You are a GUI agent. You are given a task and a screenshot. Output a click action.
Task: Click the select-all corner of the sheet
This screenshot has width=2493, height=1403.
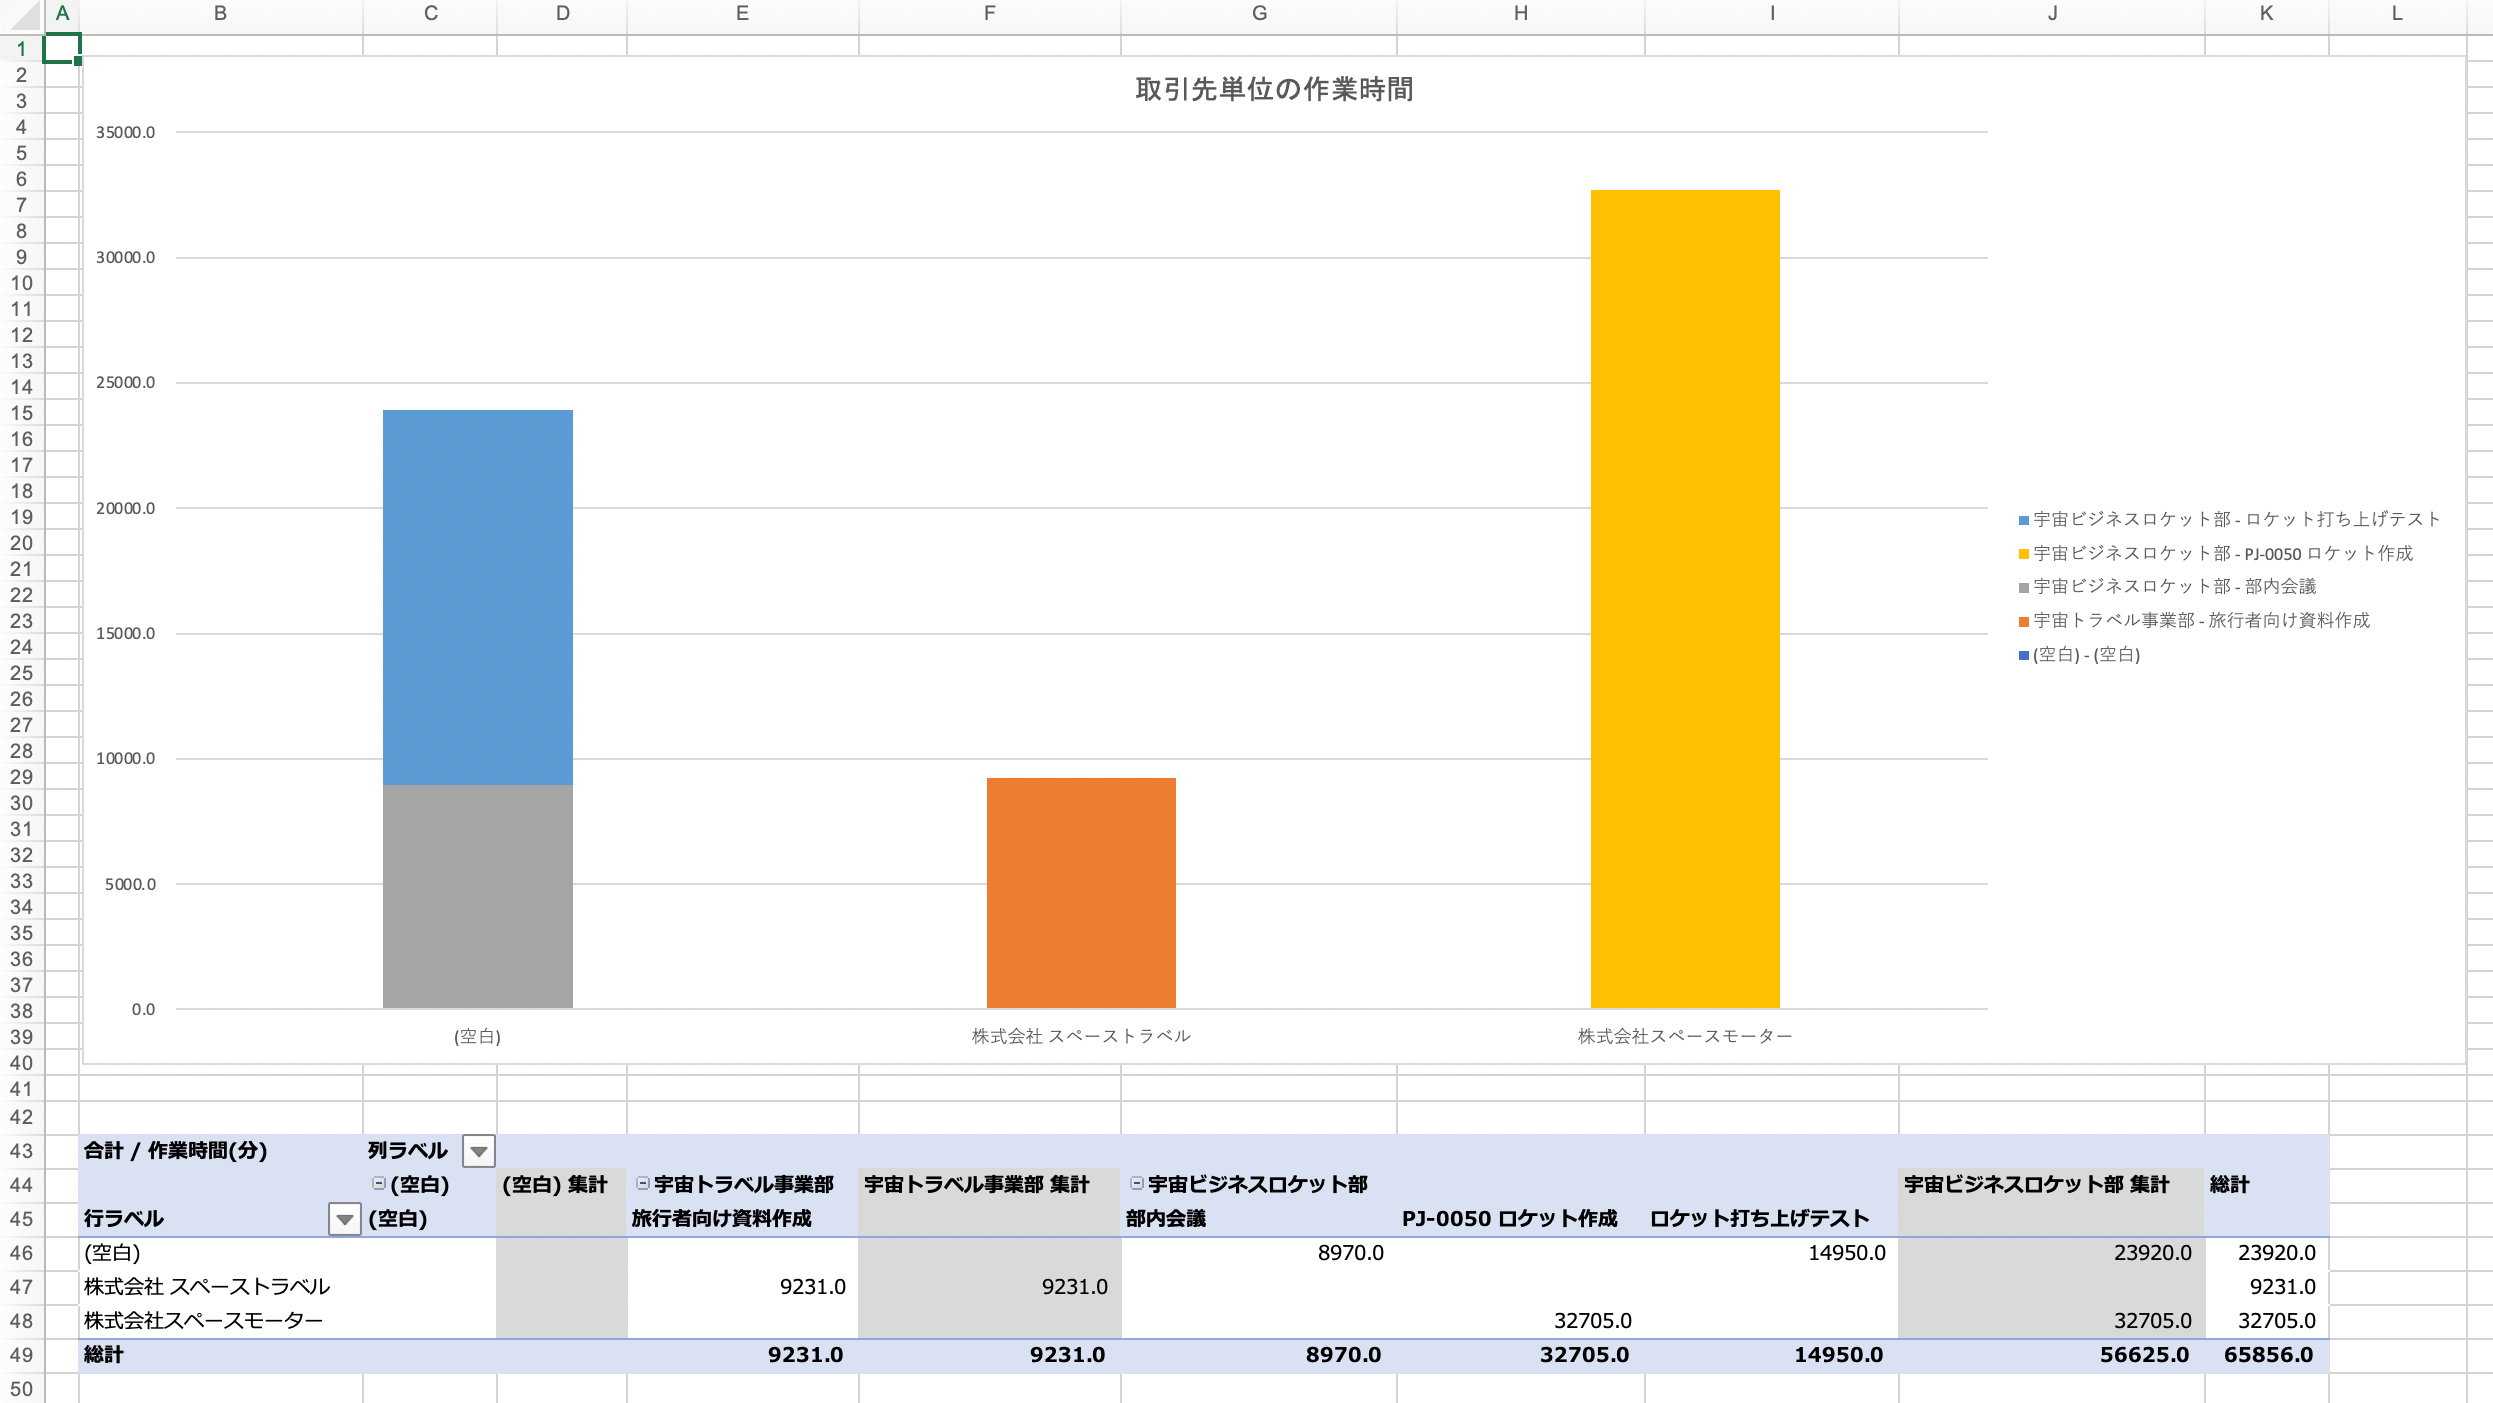(22, 14)
